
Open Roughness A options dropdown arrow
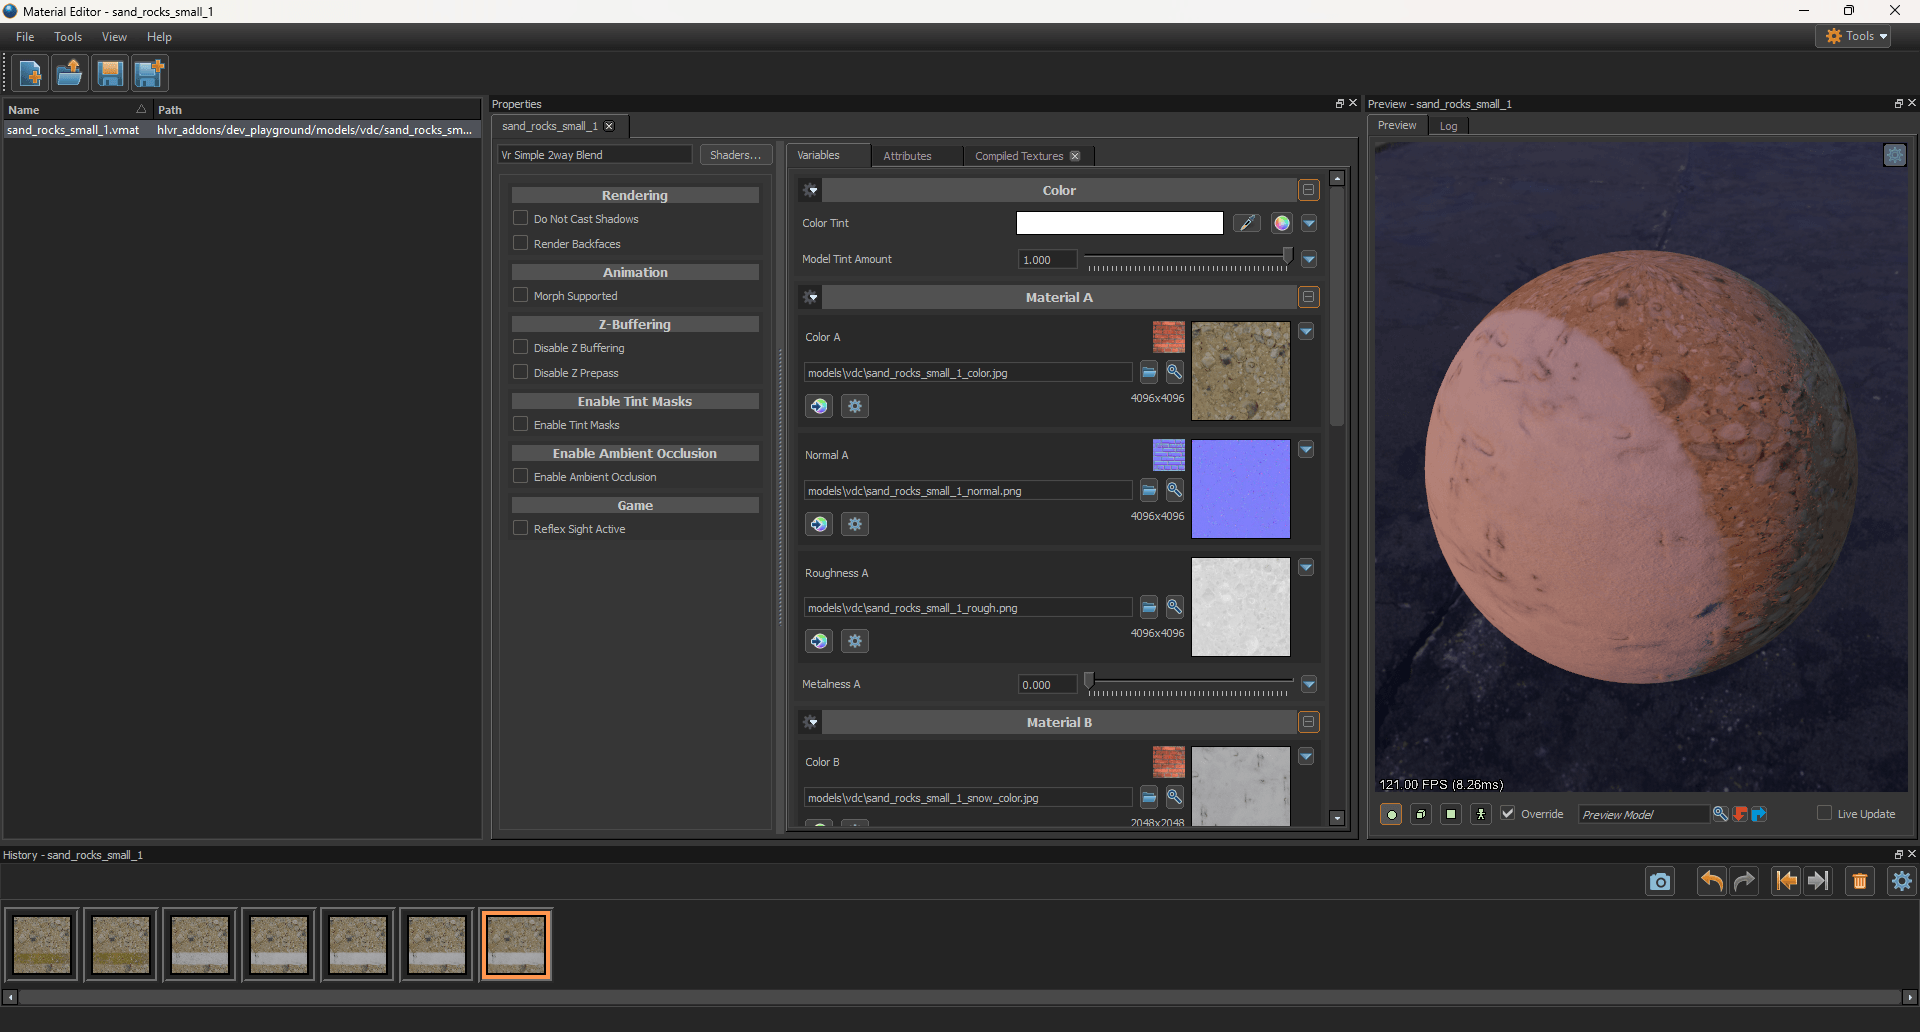coord(1306,567)
